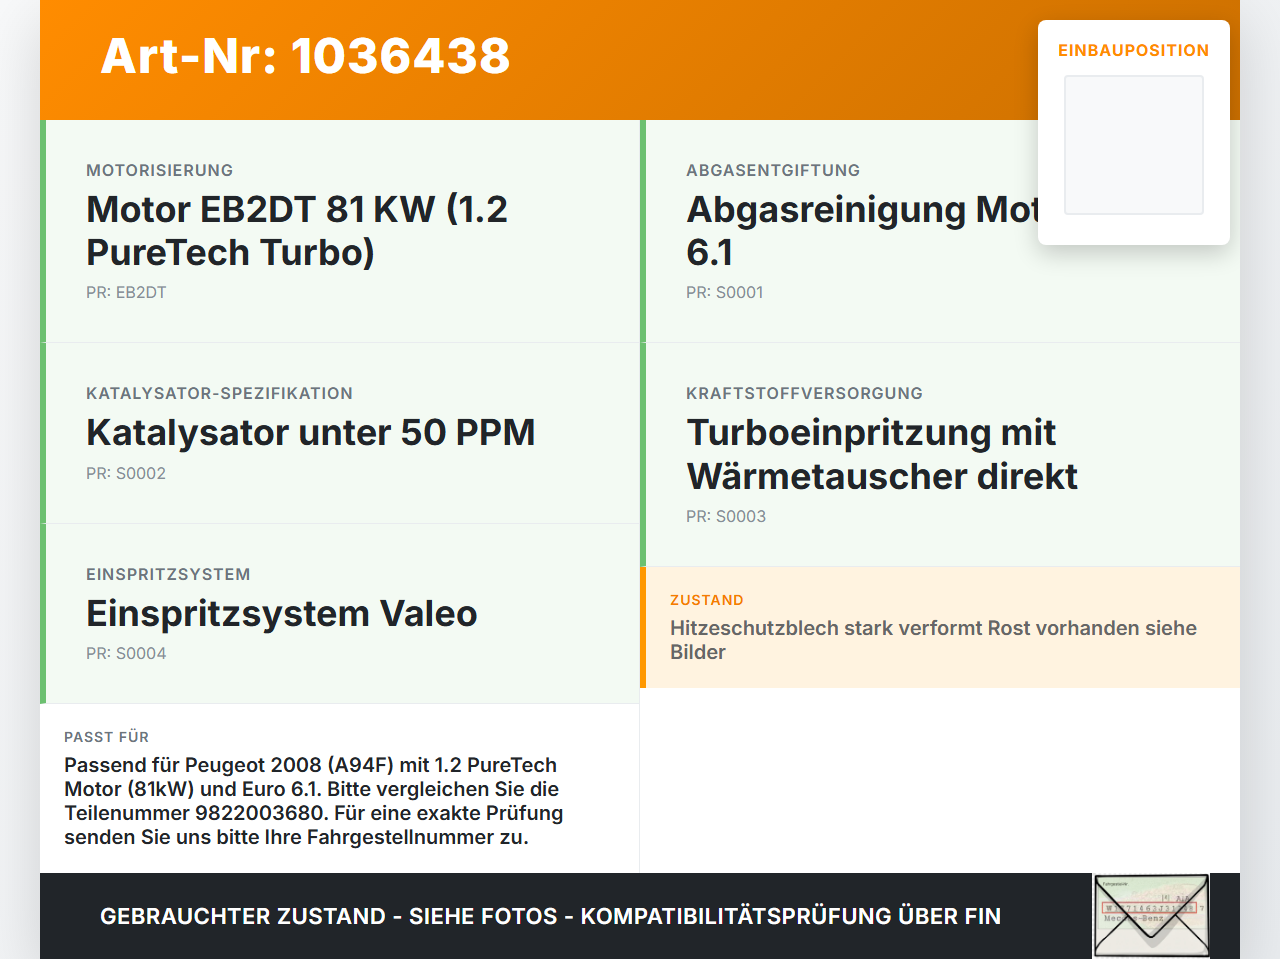Select the Art-Nr: 1036438 title
This screenshot has width=1280, height=959.
306,56
